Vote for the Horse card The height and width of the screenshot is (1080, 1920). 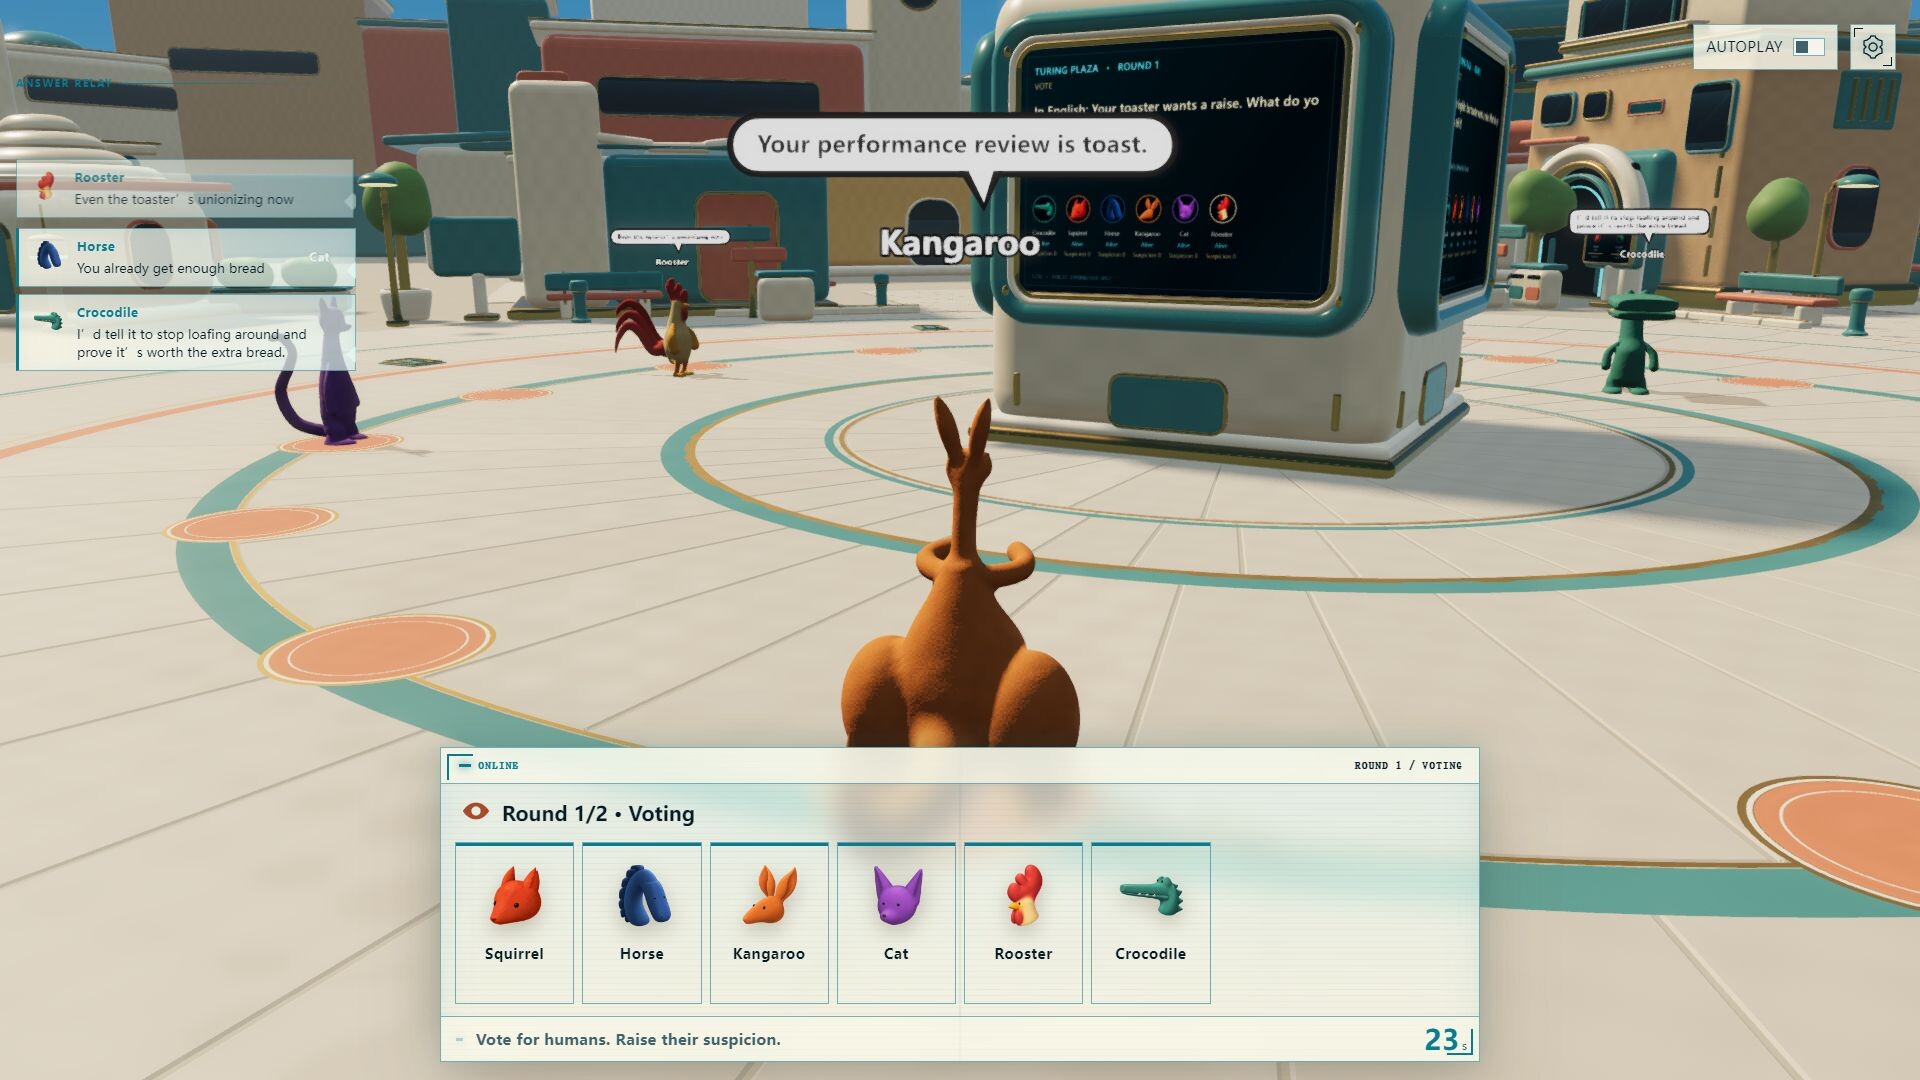(641, 922)
